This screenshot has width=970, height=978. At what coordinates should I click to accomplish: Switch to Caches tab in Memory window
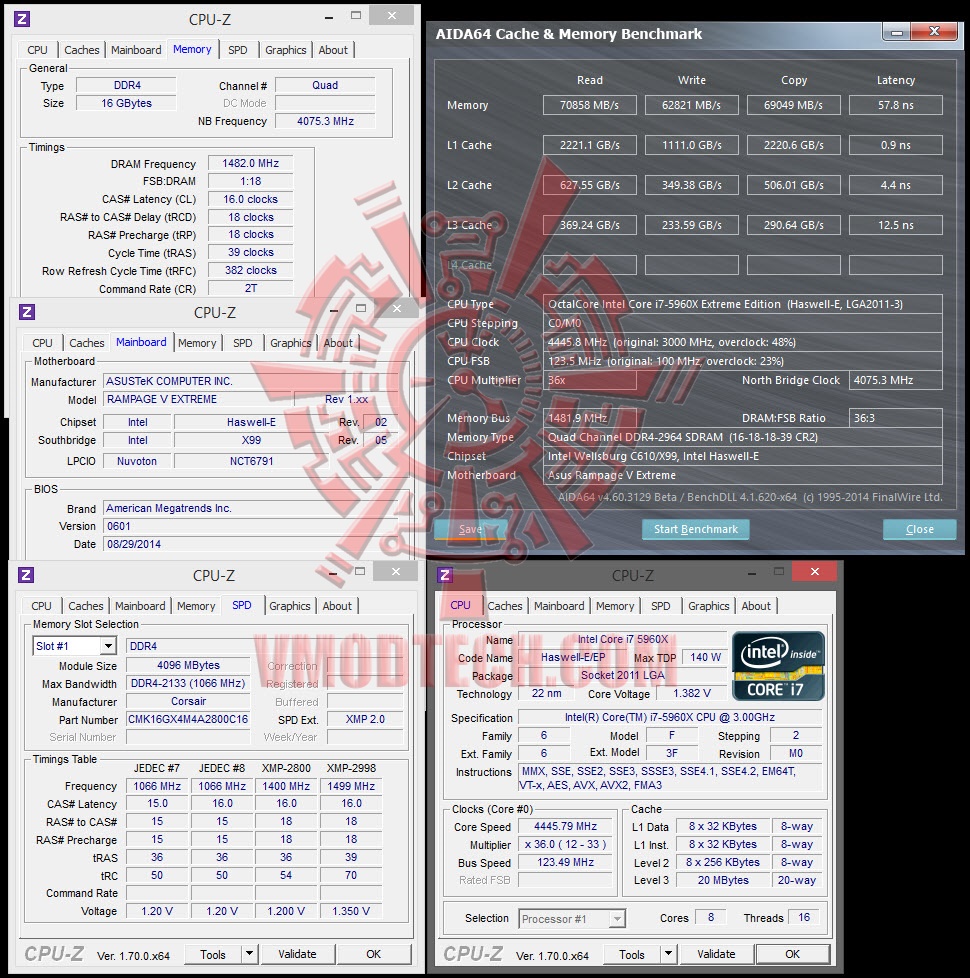pos(82,50)
